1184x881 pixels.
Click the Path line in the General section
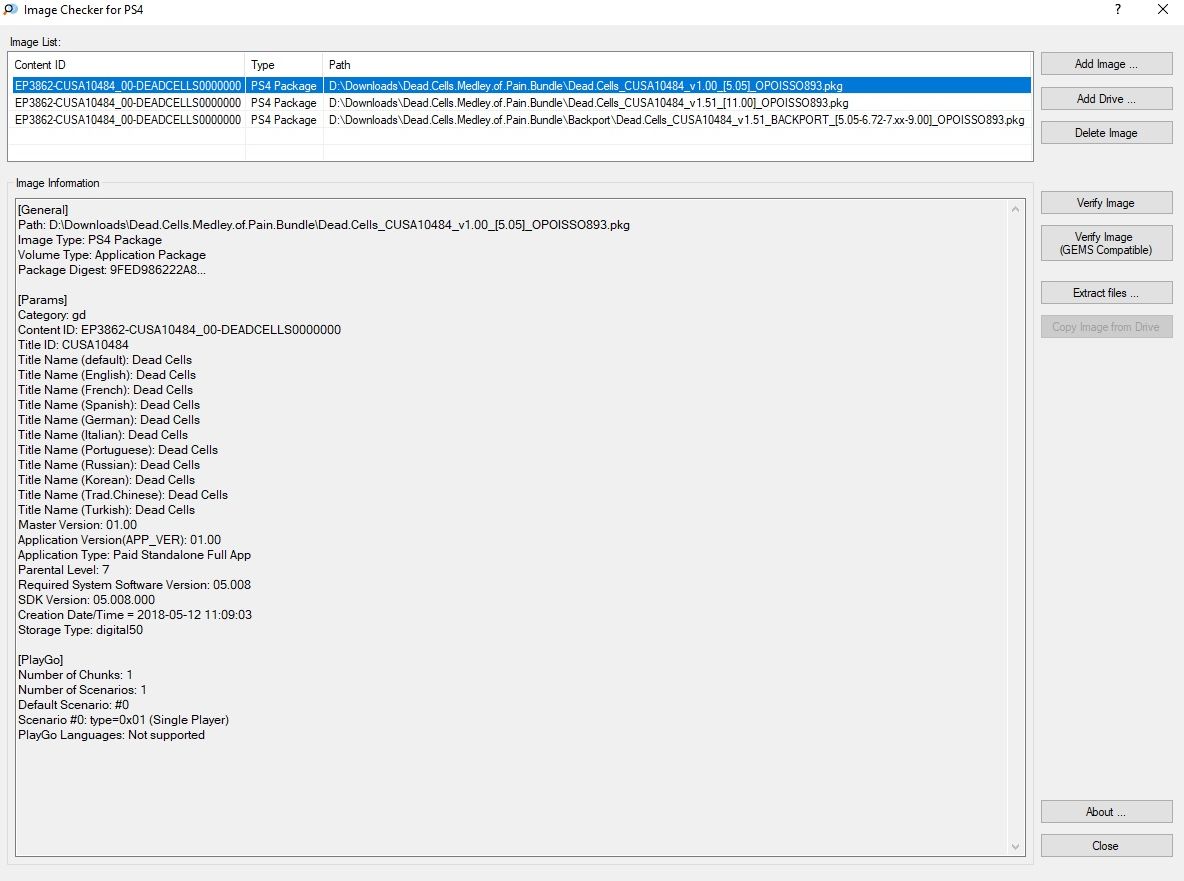(324, 225)
